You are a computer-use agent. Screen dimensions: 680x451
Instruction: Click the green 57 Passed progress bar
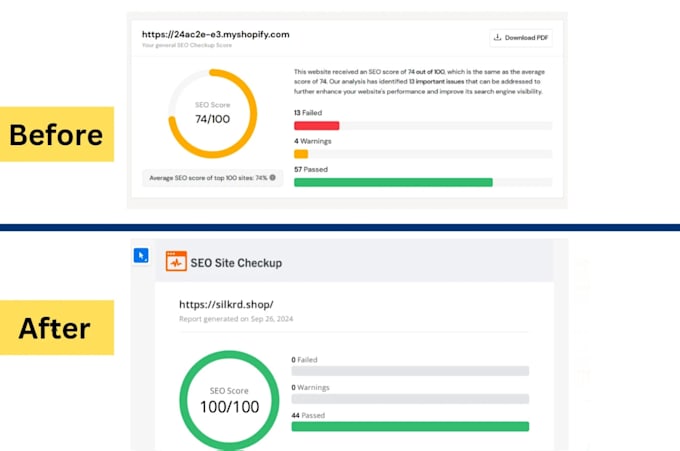pos(393,183)
